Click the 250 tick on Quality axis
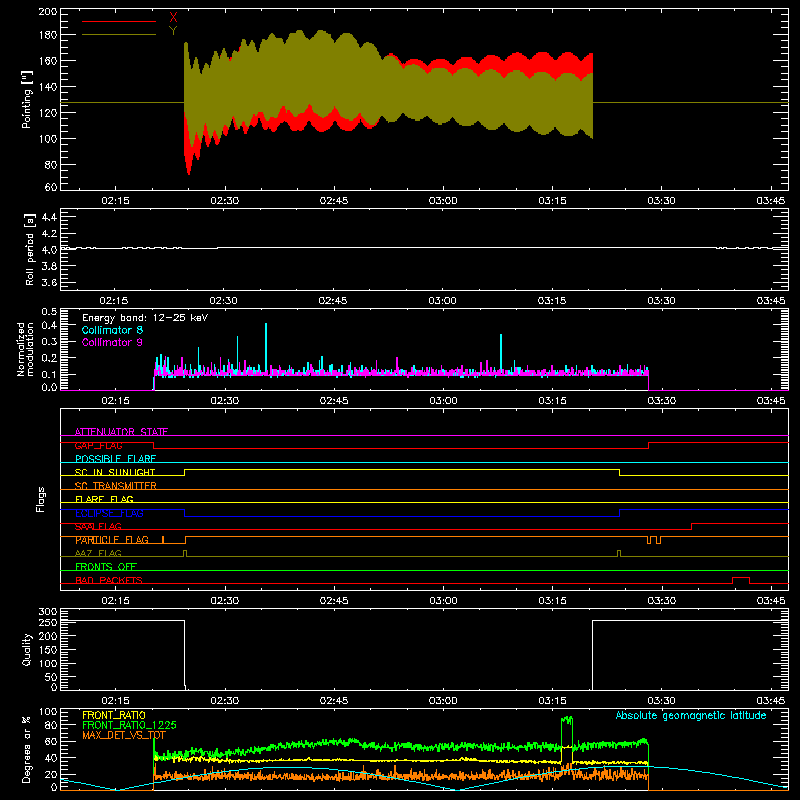This screenshot has height=800, width=800. pyautogui.click(x=48, y=622)
